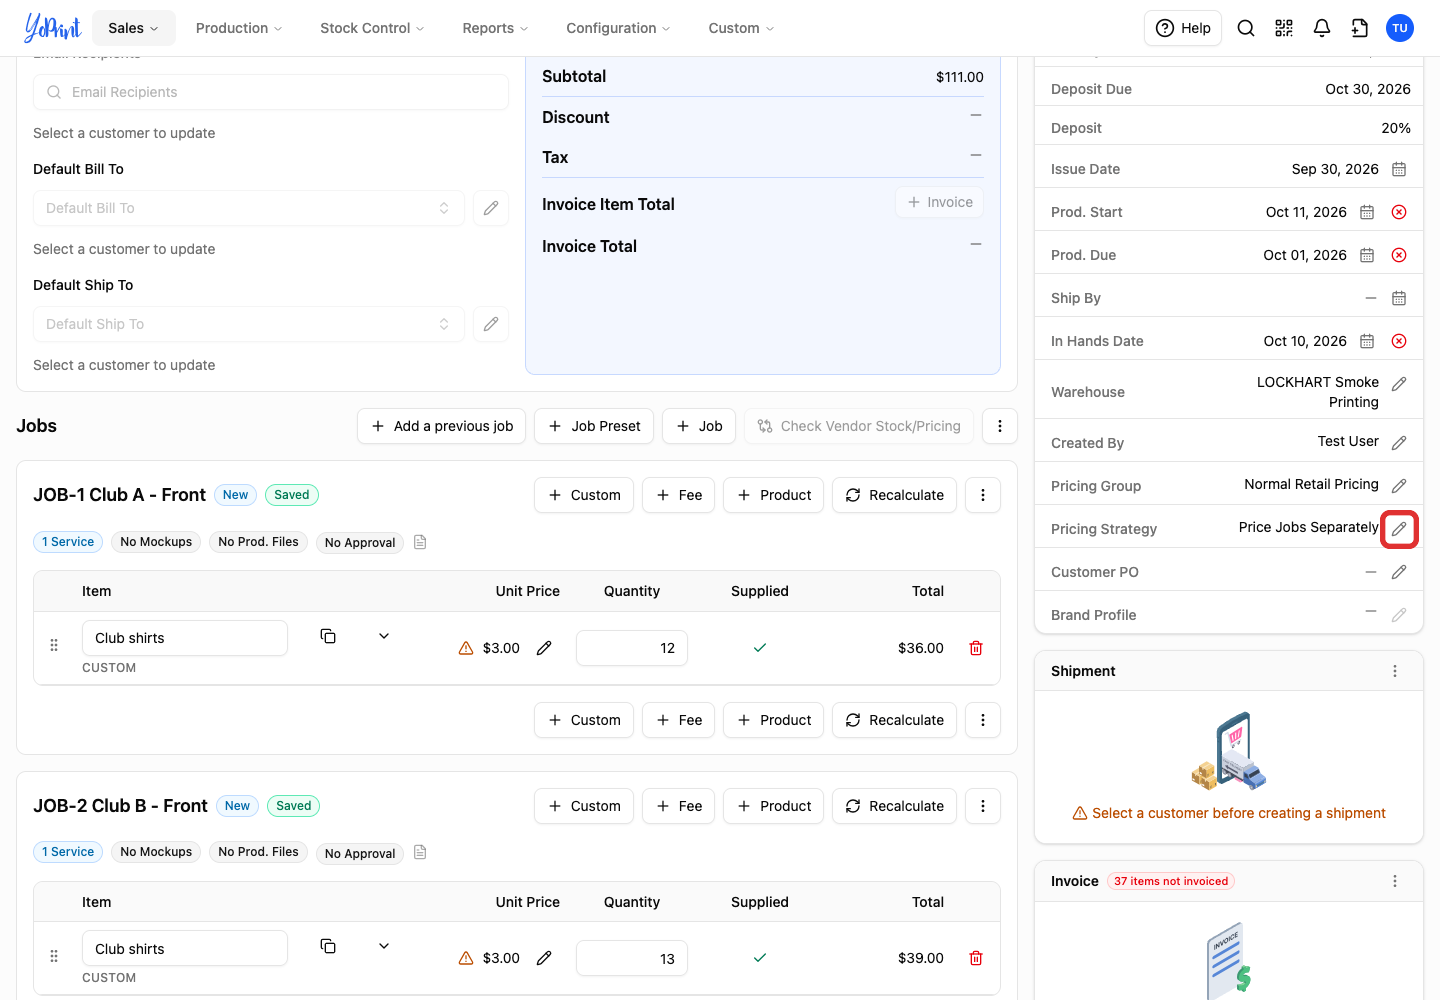Click Add a previous job button

pos(441,426)
